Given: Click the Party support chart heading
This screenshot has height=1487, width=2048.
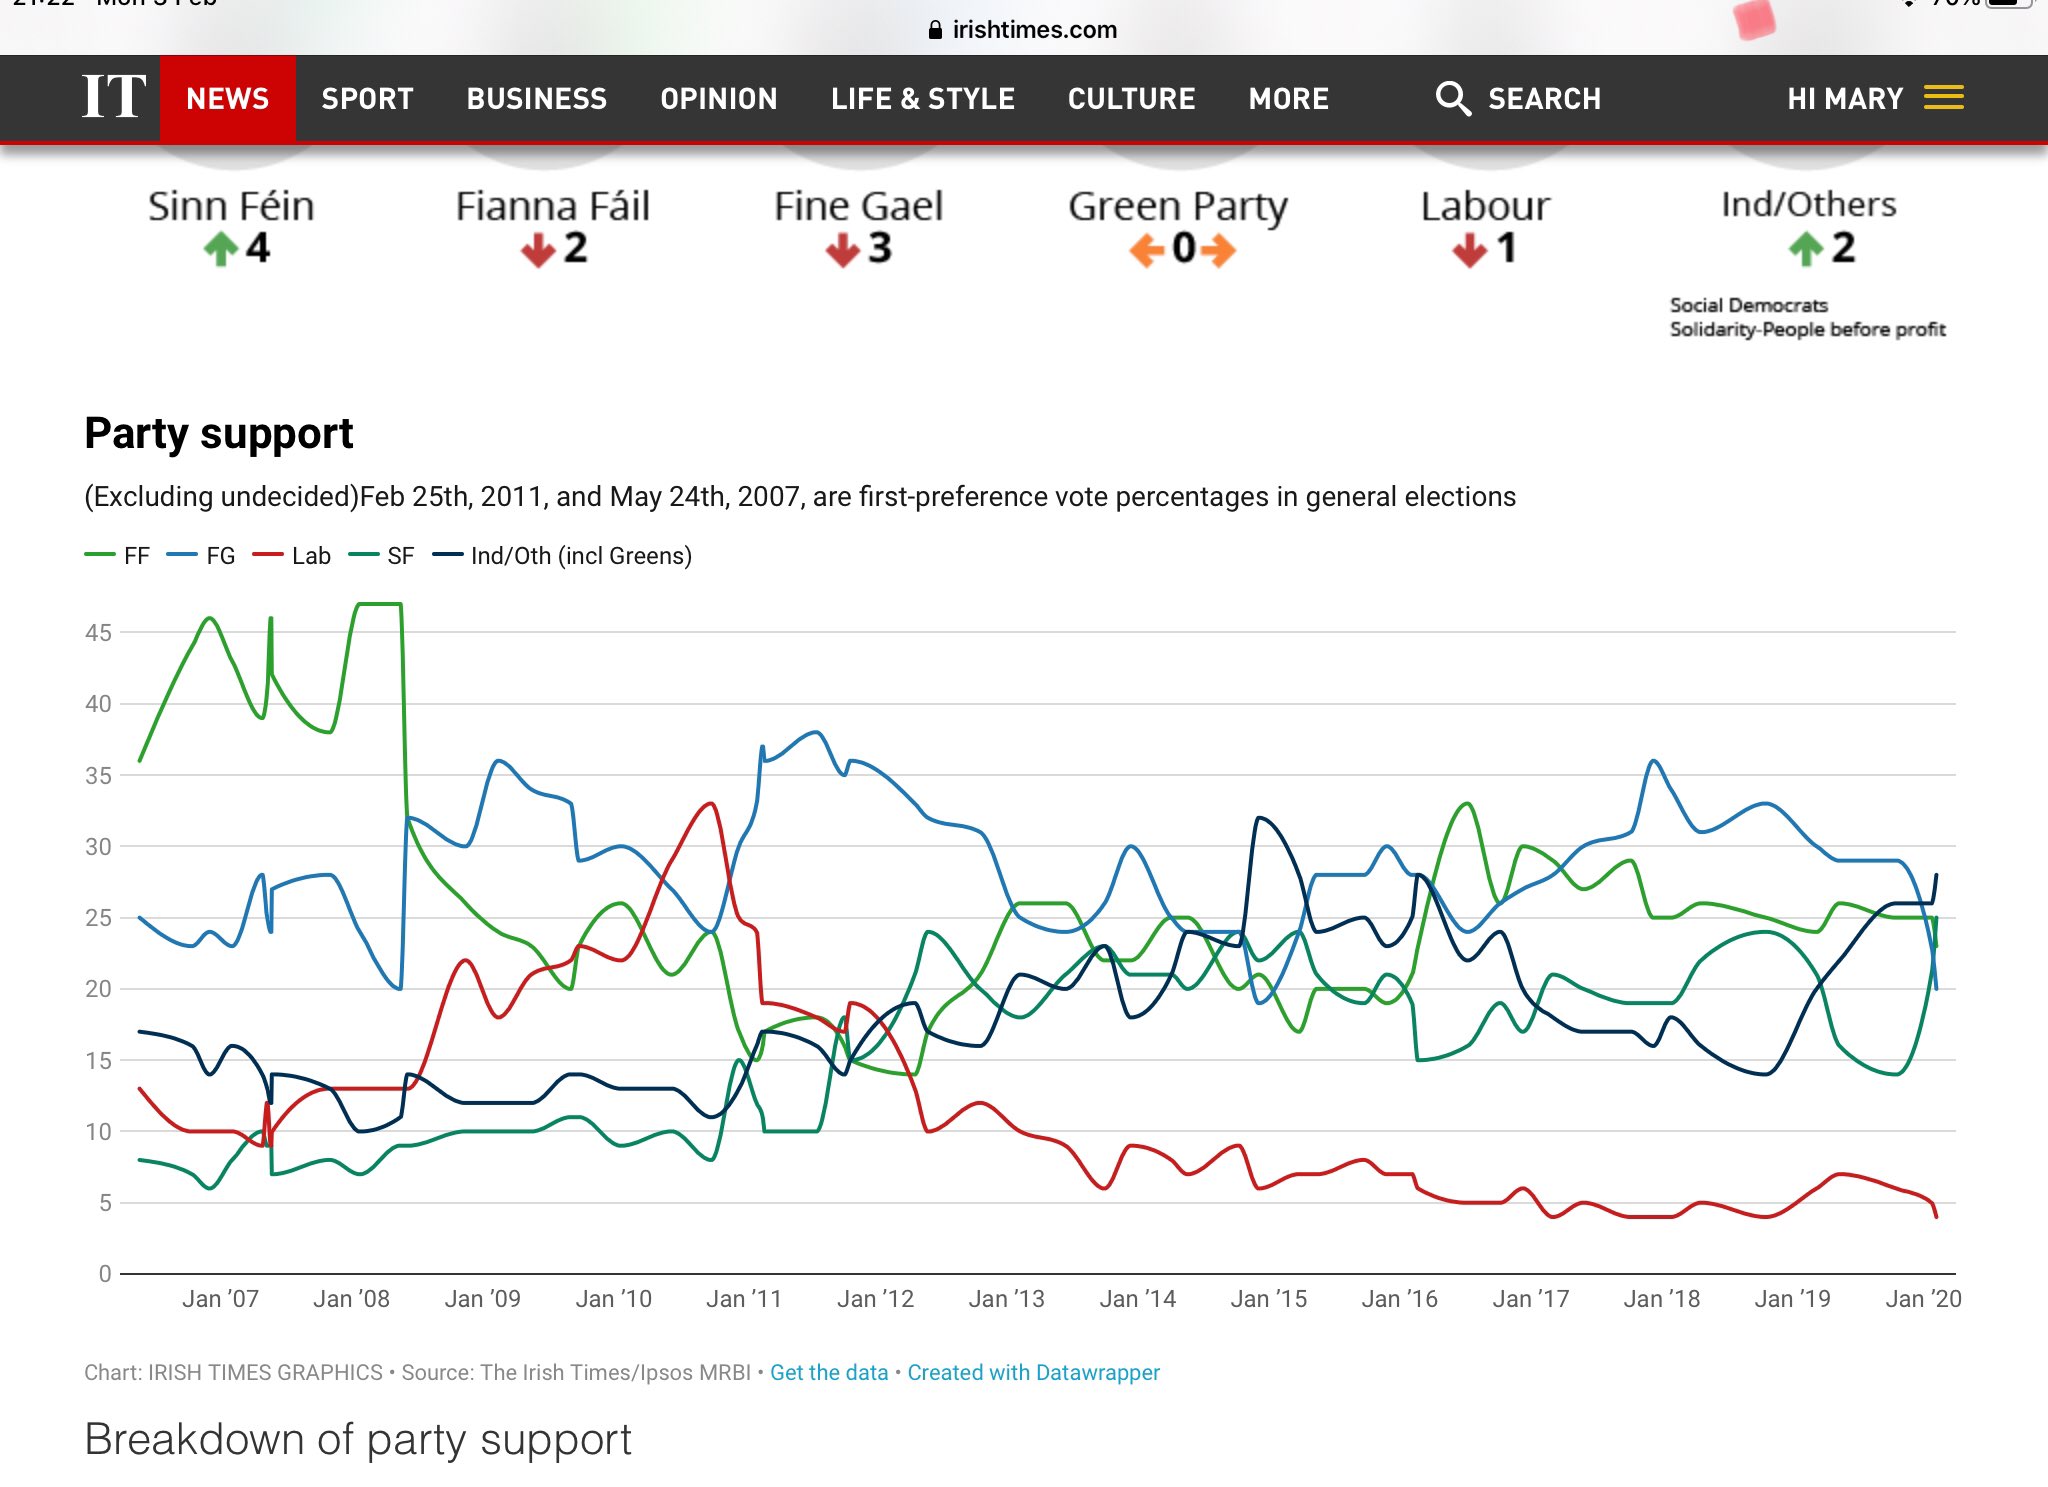Looking at the screenshot, I should pyautogui.click(x=219, y=434).
